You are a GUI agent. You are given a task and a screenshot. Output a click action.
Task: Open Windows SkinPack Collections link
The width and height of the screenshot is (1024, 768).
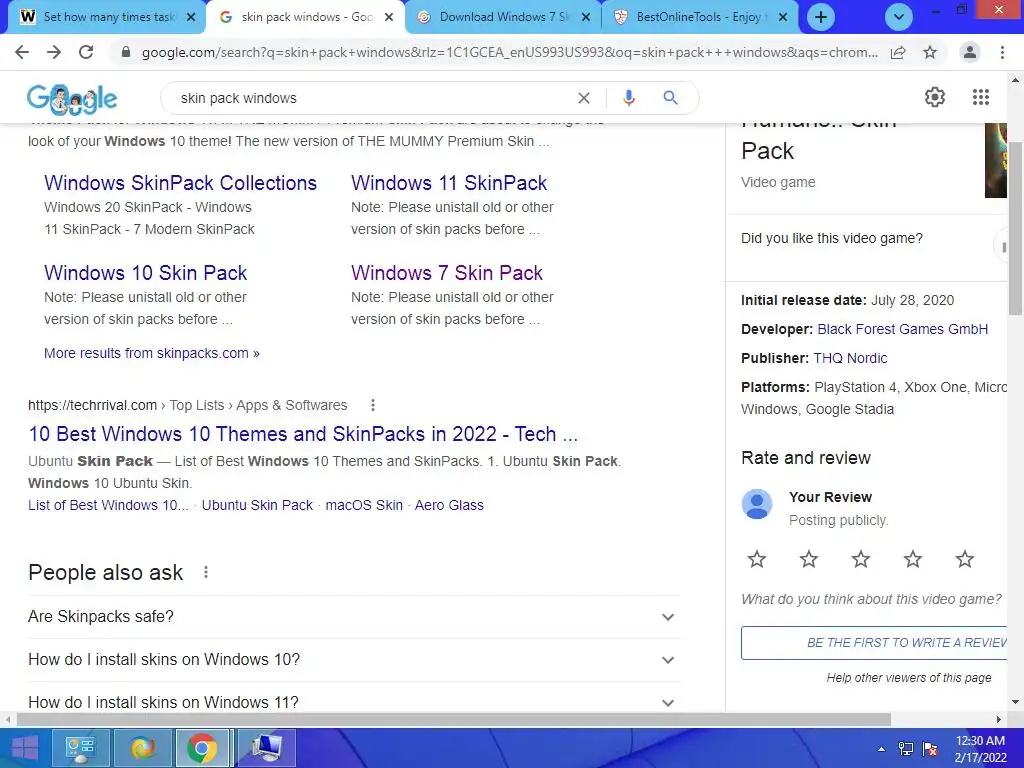[180, 183]
